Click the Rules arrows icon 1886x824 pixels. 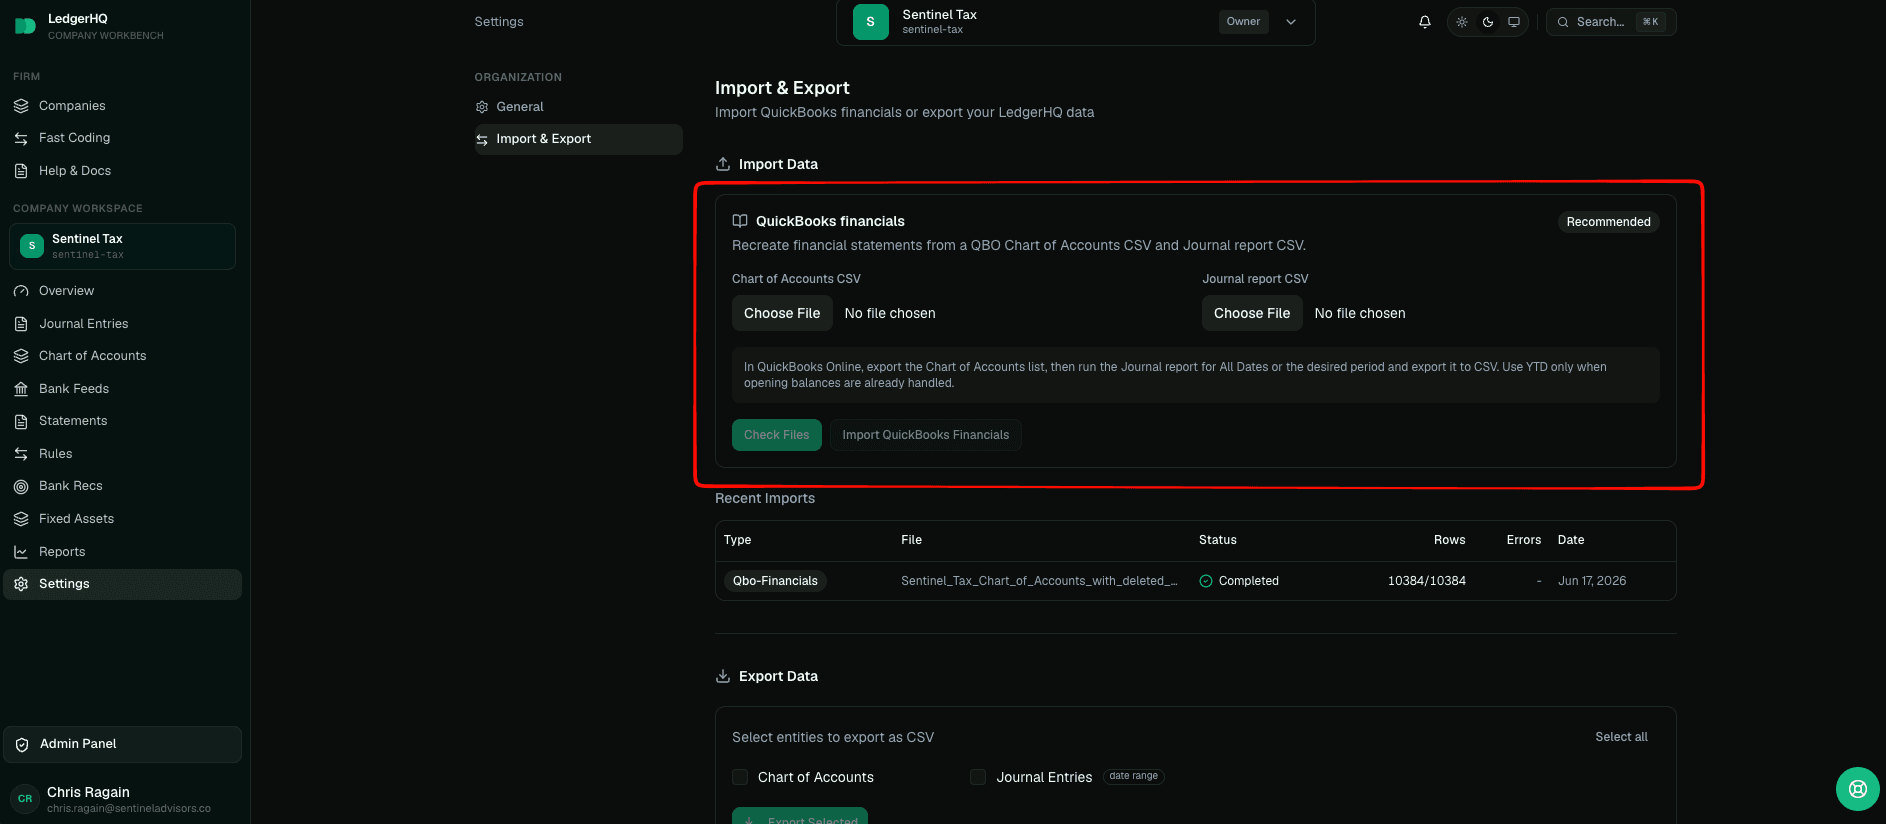point(21,454)
